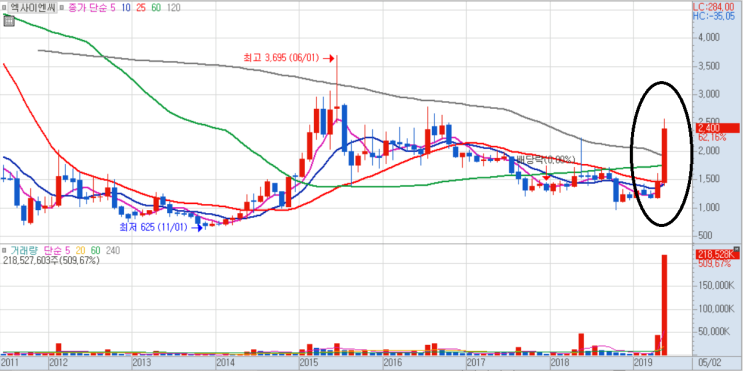The image size is (743, 371).
Task: Click the 3,000 price axis label
Action: tap(710, 95)
